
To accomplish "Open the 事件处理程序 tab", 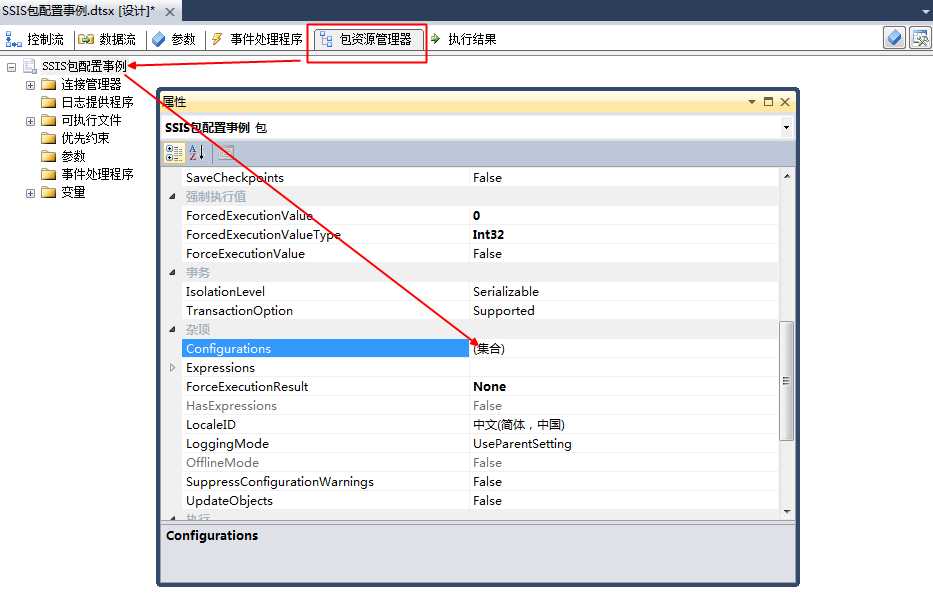I will coord(257,39).
